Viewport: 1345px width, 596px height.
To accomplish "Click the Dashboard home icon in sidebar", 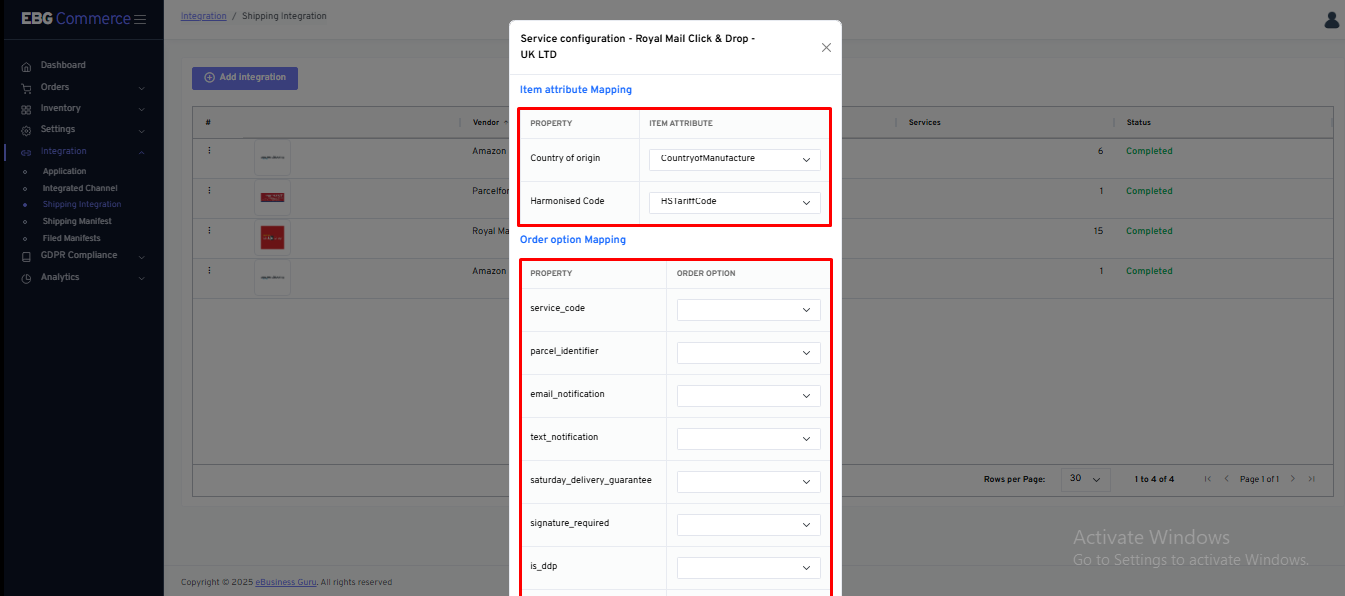I will pyautogui.click(x=26, y=66).
